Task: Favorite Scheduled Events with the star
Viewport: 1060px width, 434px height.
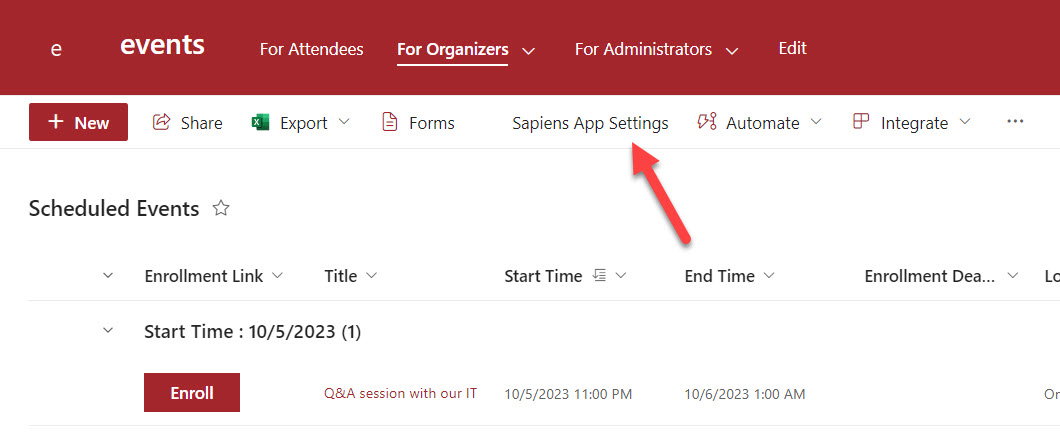Action: [x=221, y=208]
